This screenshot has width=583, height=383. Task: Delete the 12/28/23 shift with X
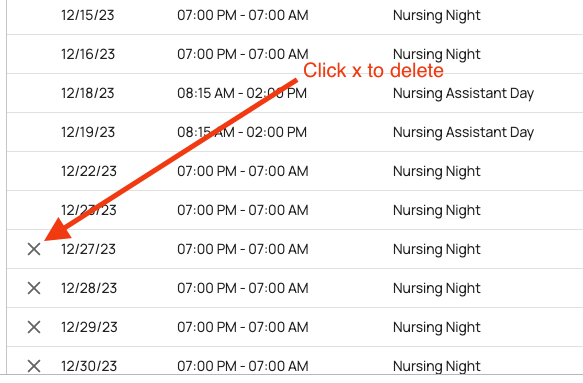coord(34,288)
